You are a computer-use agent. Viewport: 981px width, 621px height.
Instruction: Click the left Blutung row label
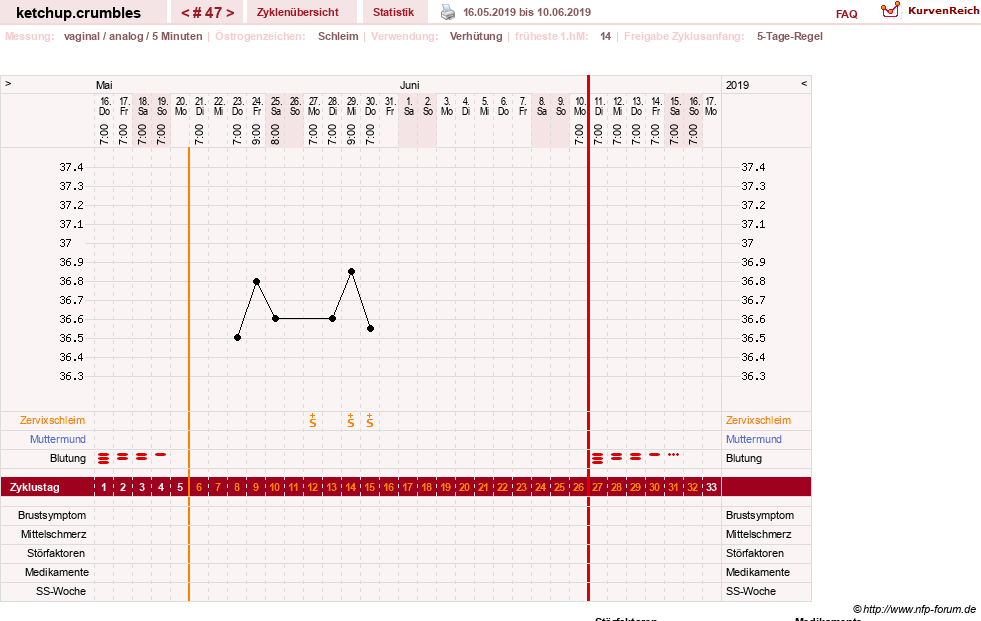68,458
